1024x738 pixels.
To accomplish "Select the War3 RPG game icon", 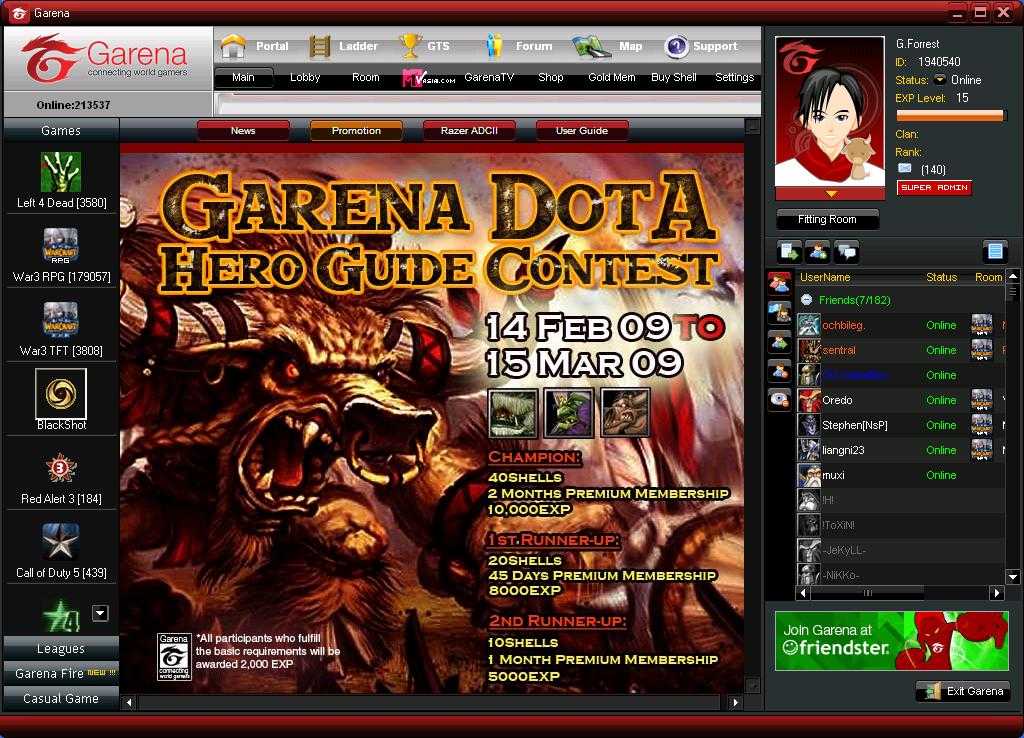I will point(61,246).
